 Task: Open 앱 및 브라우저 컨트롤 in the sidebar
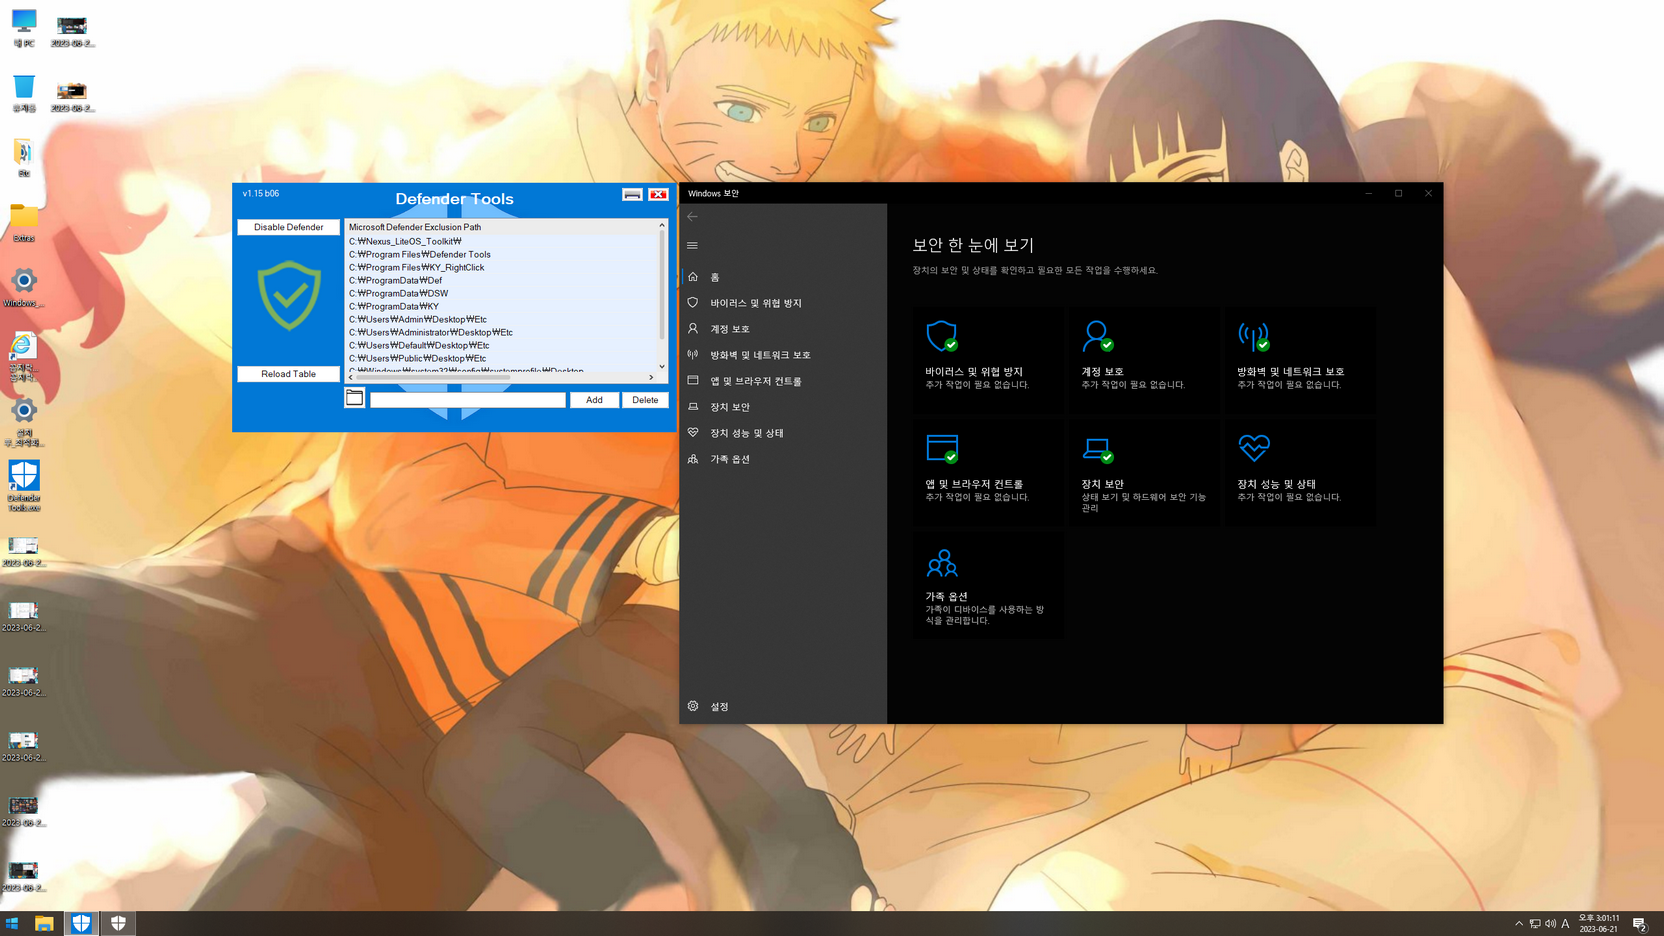(783, 381)
